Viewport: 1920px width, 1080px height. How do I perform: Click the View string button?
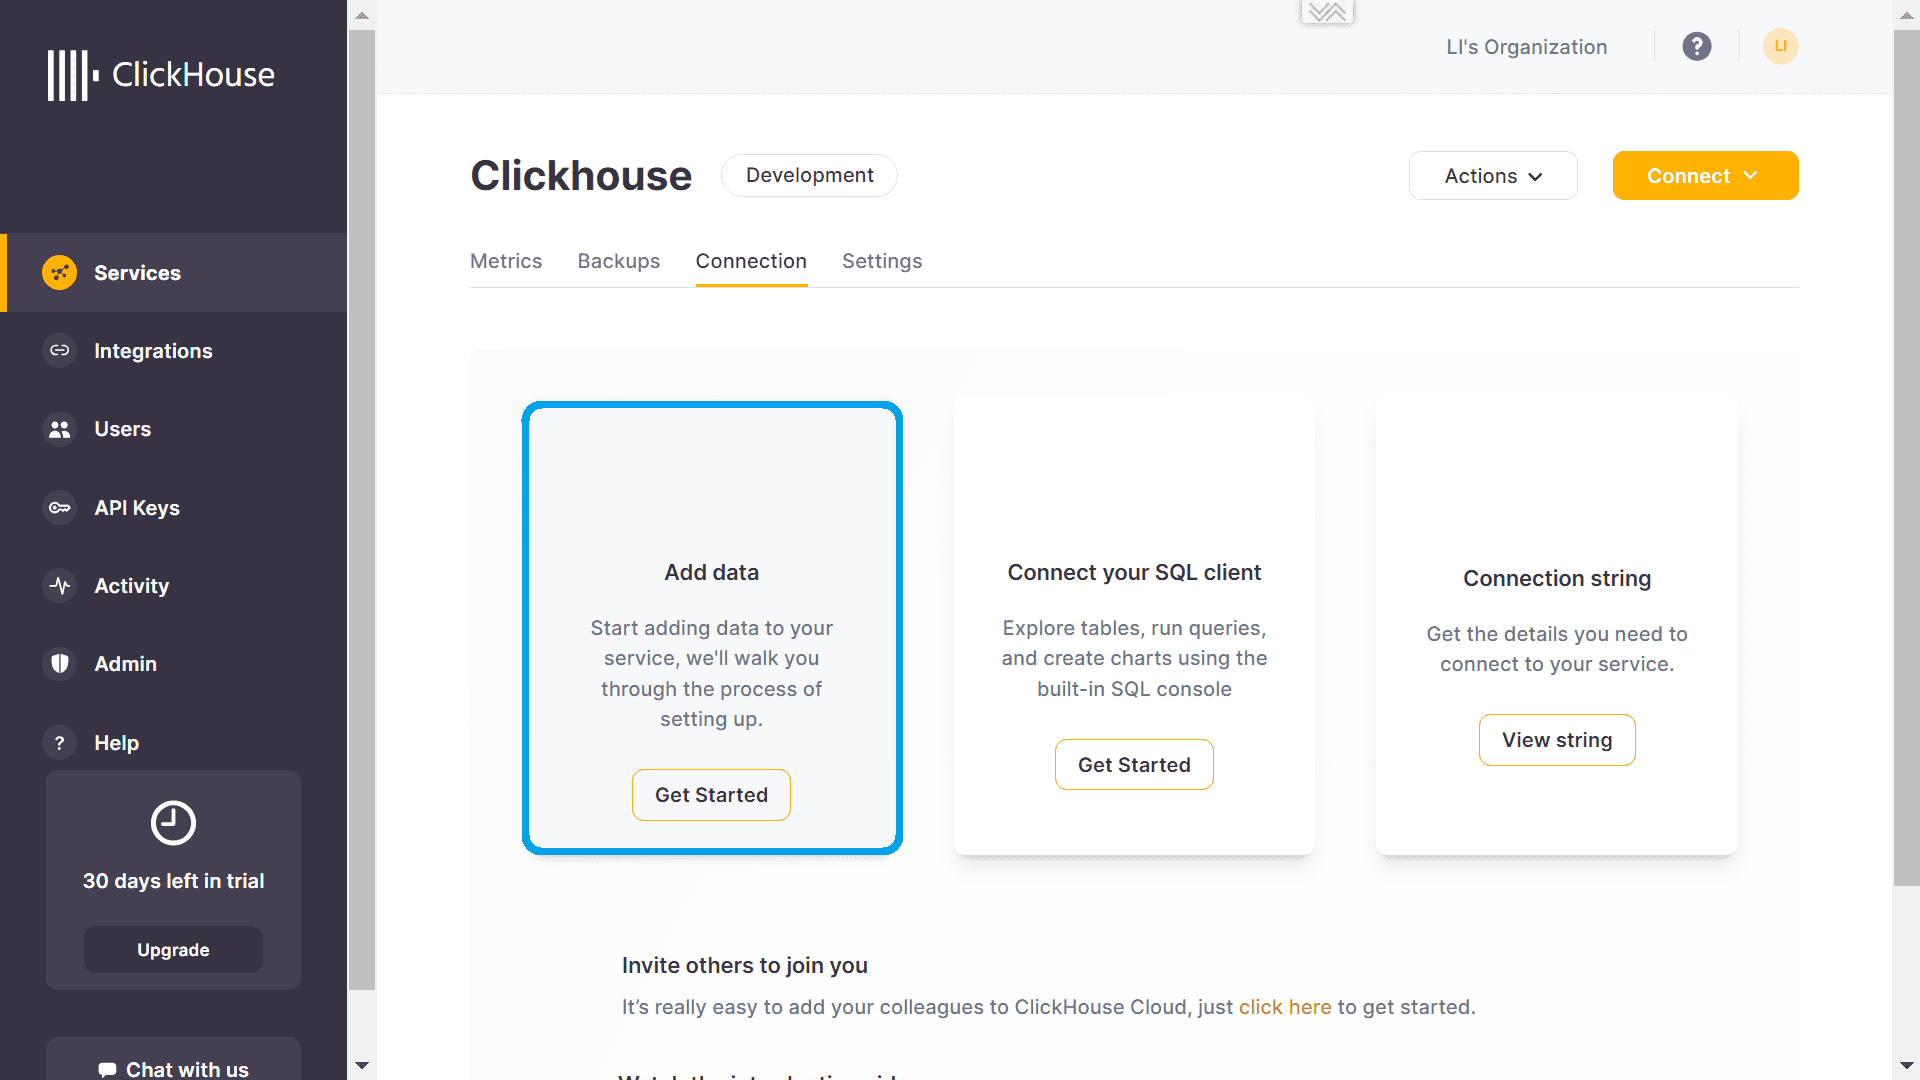pyautogui.click(x=1557, y=740)
